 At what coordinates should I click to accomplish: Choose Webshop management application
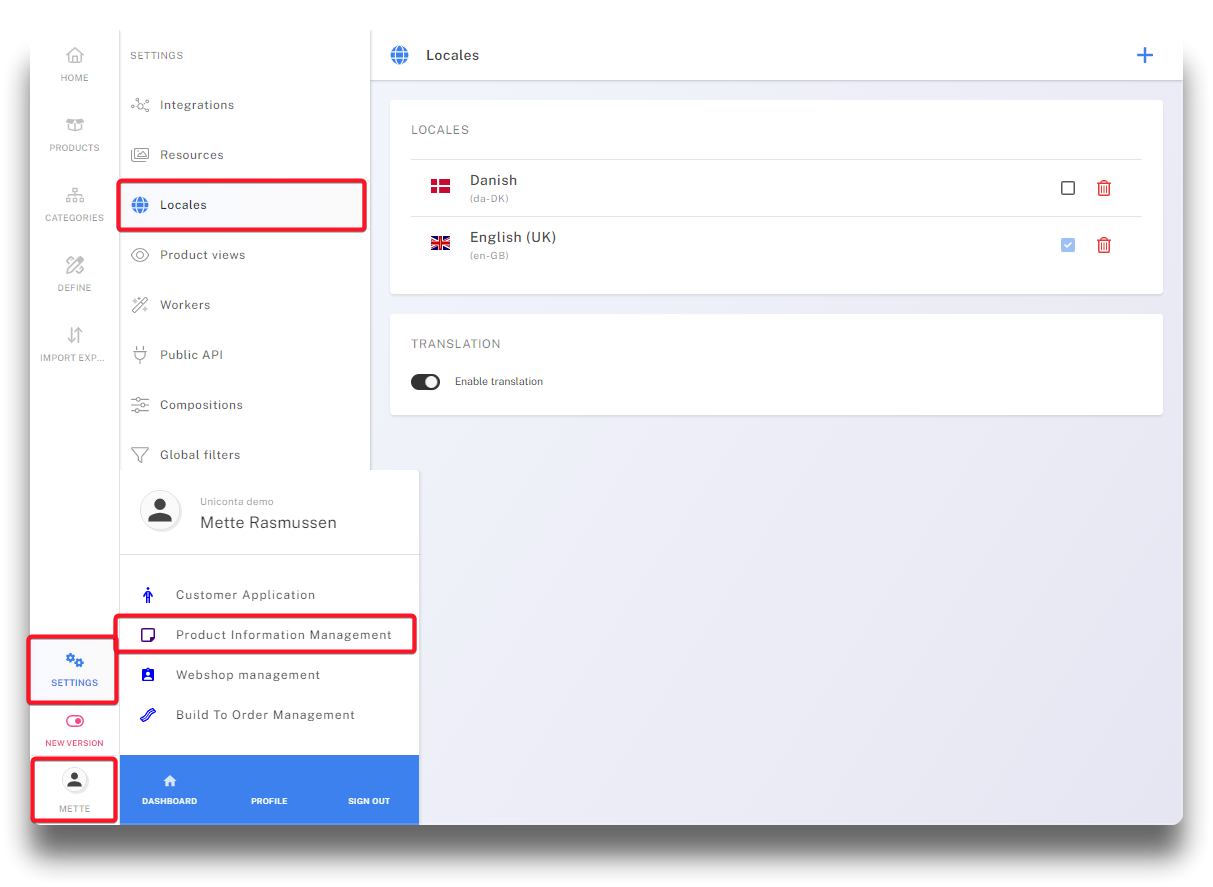(248, 675)
